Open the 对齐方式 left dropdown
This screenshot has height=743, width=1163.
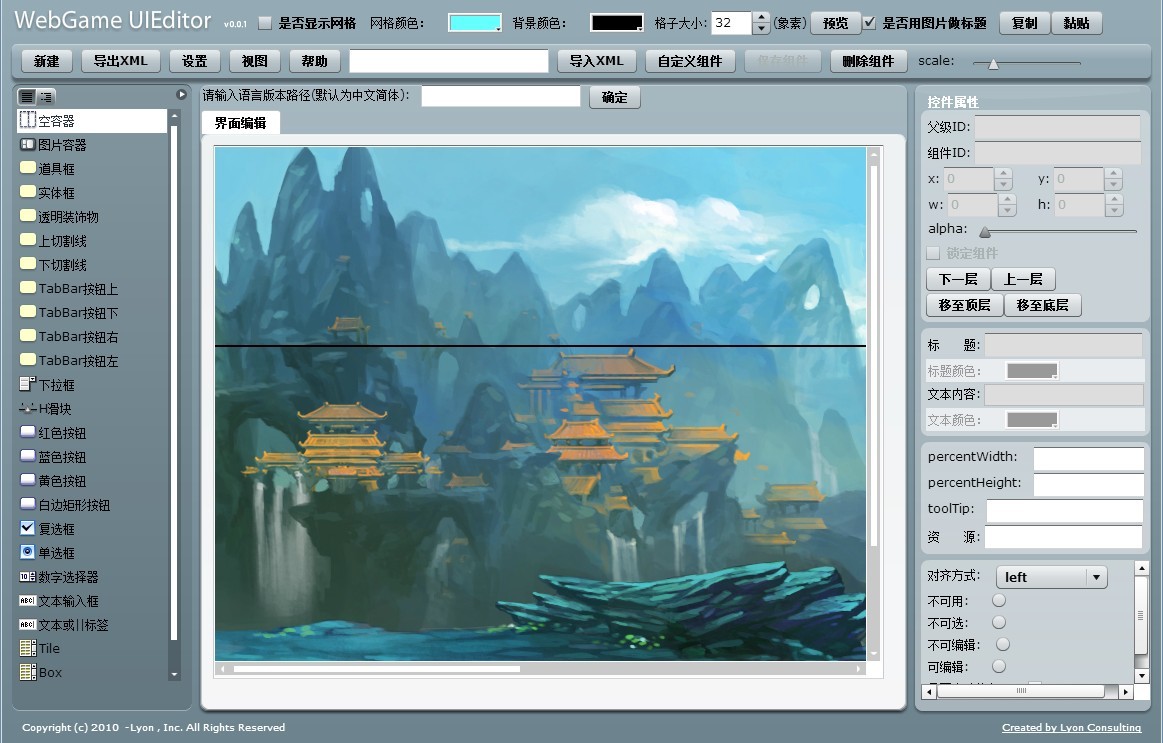click(x=1051, y=577)
